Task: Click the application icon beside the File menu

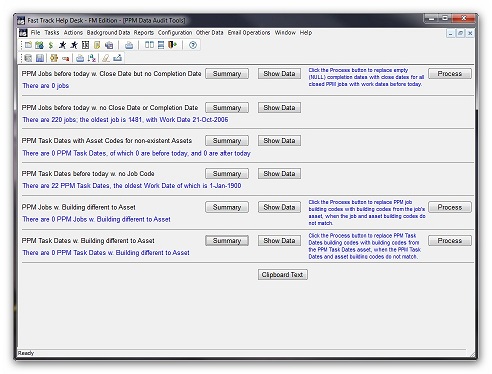Action: (x=23, y=33)
